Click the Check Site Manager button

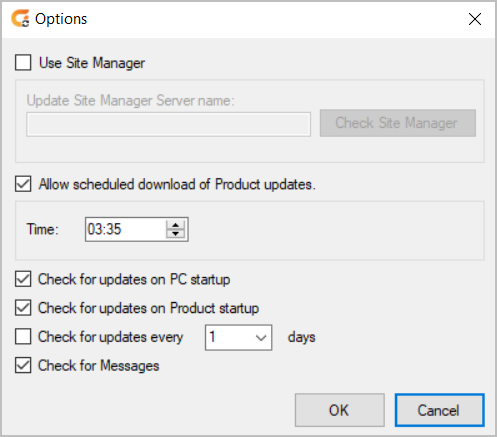tap(398, 123)
